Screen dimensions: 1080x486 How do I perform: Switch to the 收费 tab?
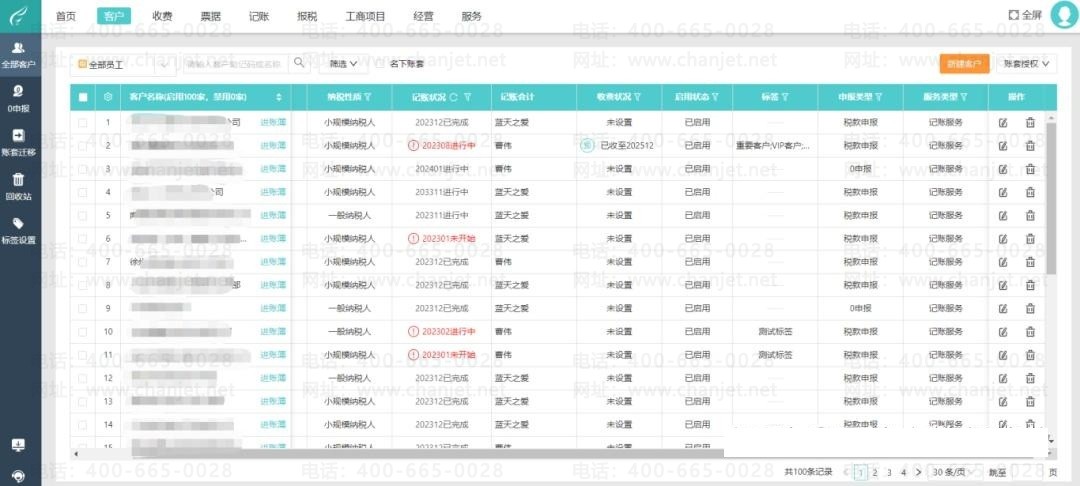coord(162,16)
